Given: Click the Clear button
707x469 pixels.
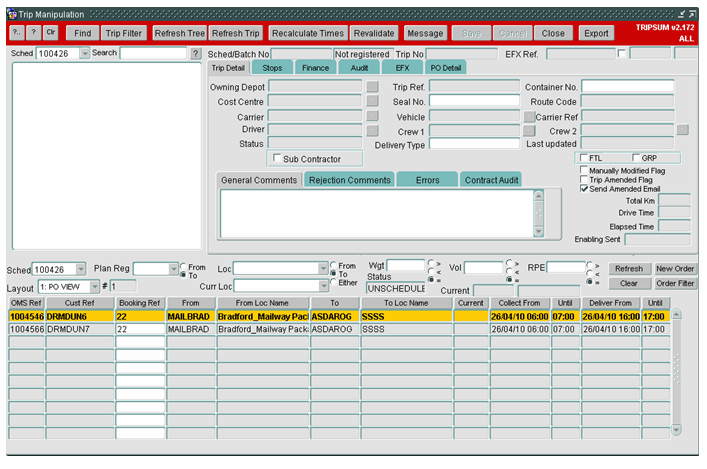Looking at the screenshot, I should tap(629, 283).
